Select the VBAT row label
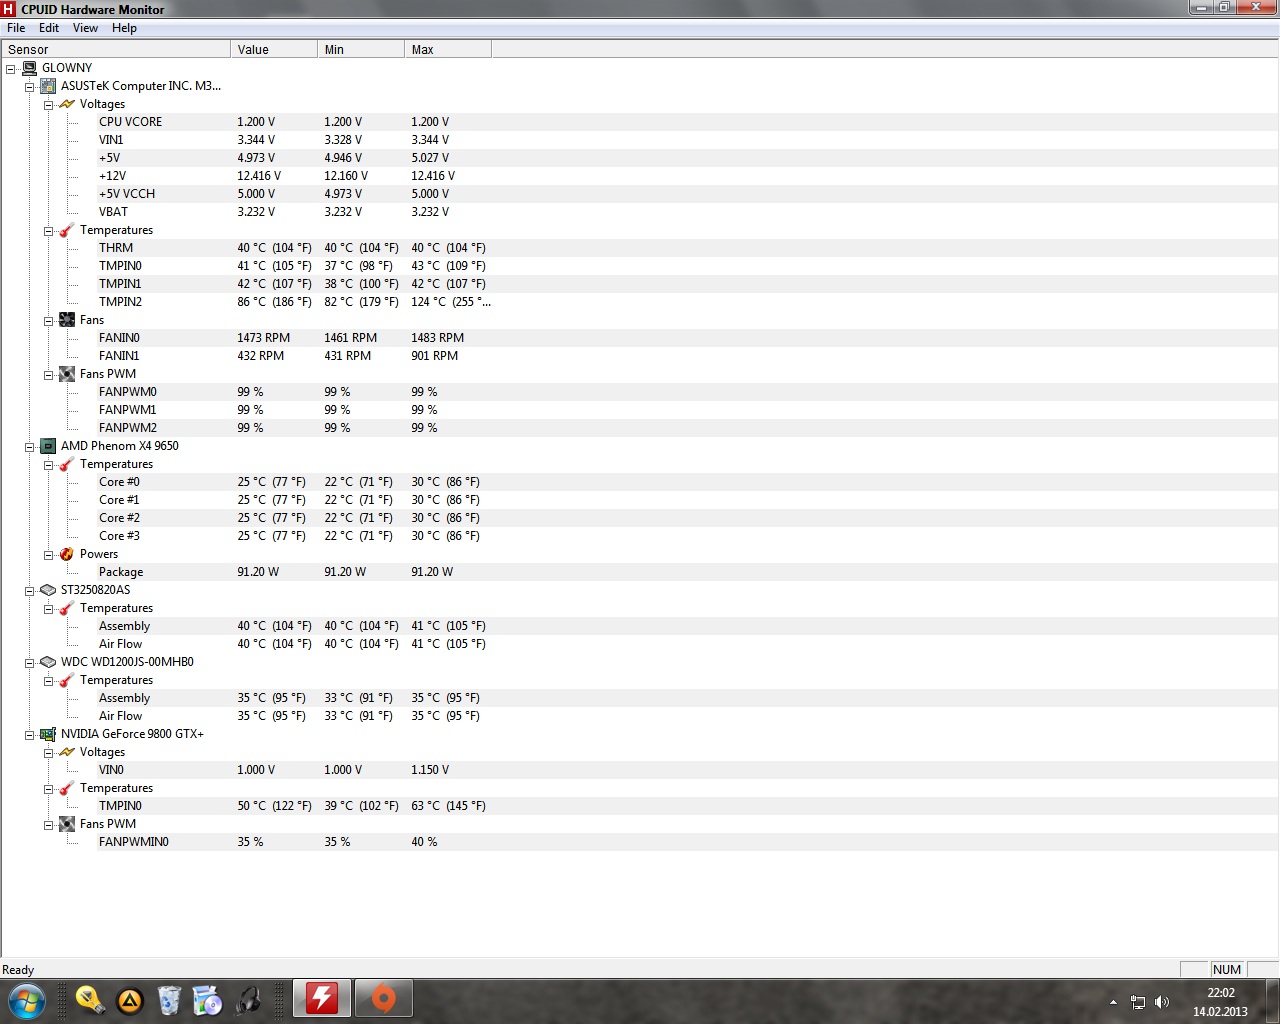The width and height of the screenshot is (1280, 1024). (113, 212)
